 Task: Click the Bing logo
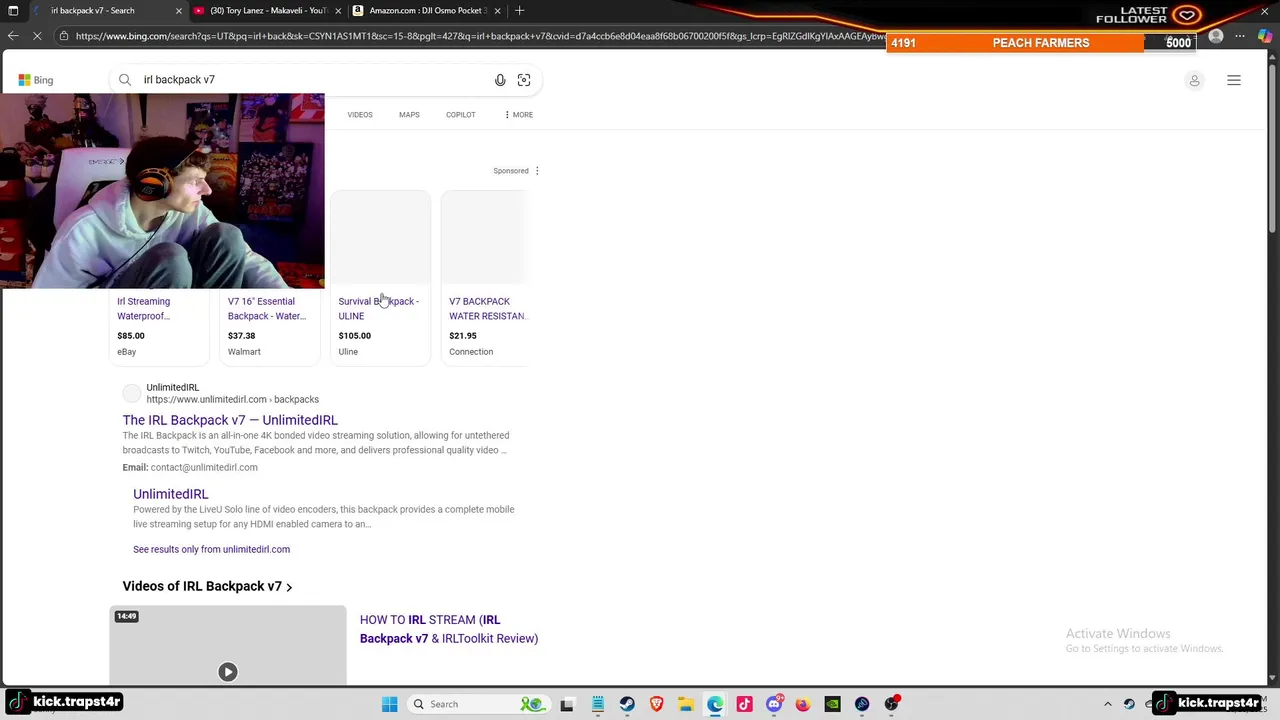tap(36, 80)
